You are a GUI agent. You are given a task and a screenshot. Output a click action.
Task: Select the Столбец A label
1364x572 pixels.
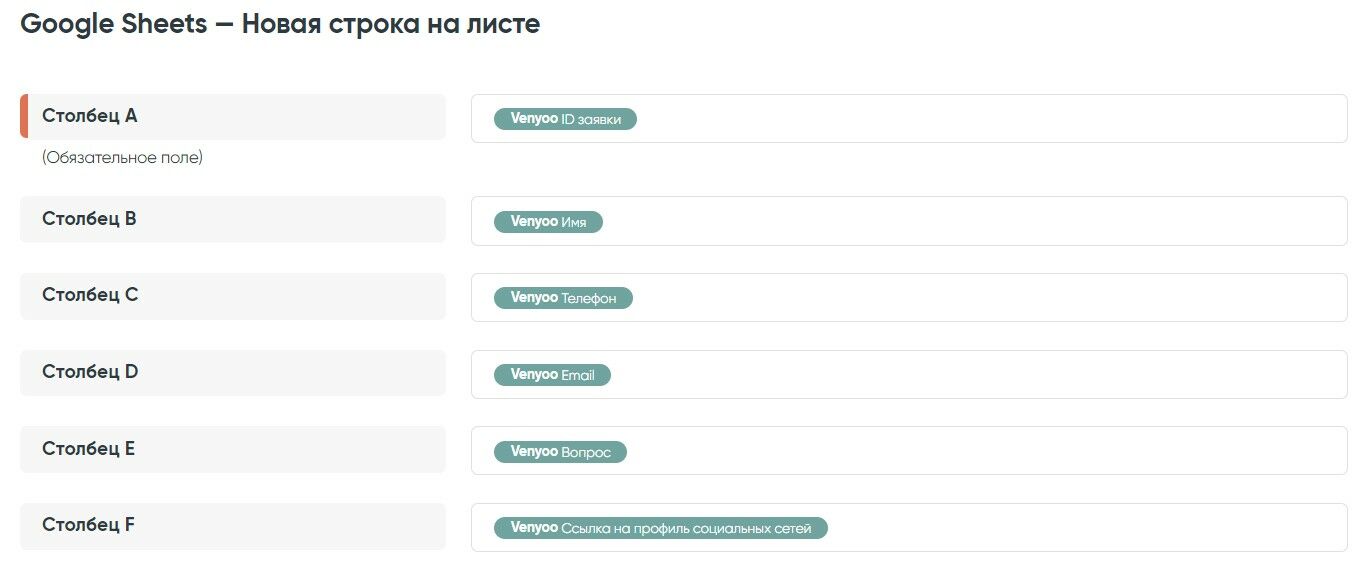point(90,116)
